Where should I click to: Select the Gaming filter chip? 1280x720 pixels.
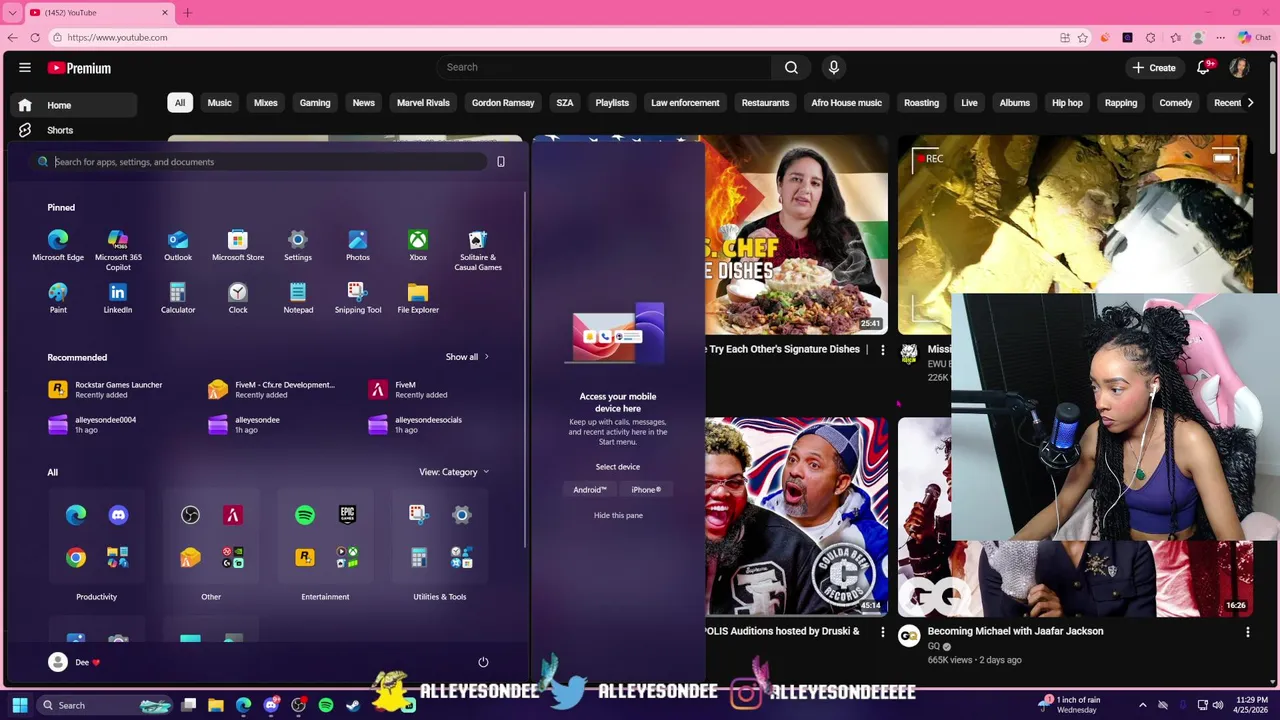click(x=315, y=103)
